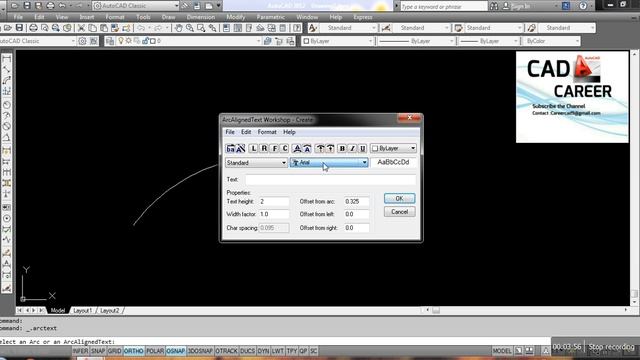Open the Express menu in AutoCAD
The height and width of the screenshot is (360, 640).
[363, 17]
